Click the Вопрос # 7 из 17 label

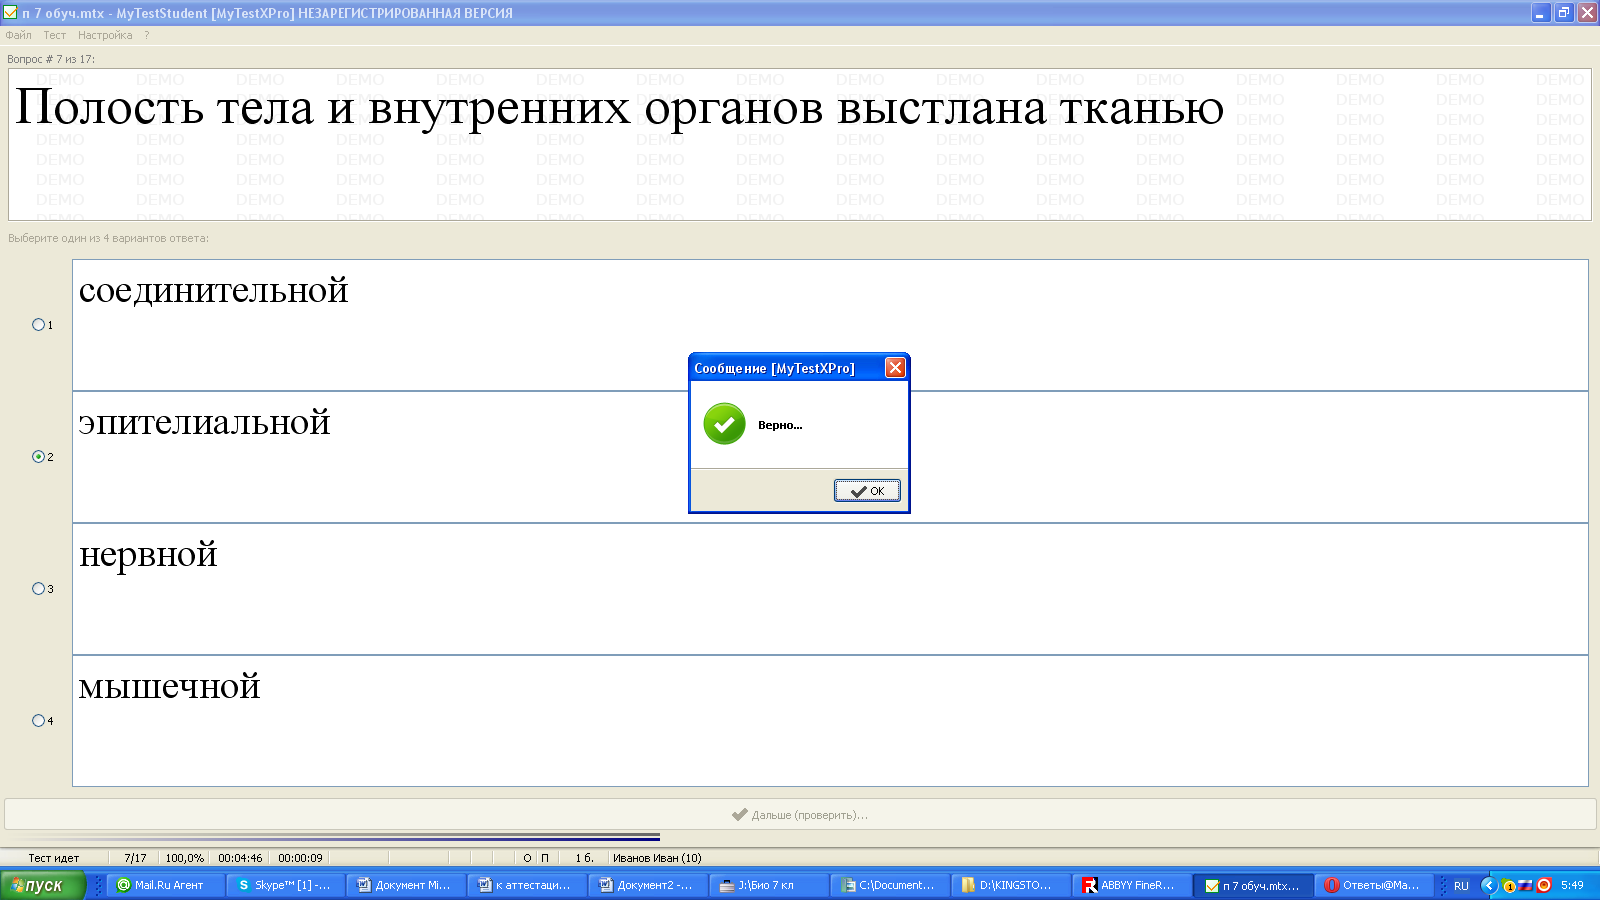coord(51,59)
